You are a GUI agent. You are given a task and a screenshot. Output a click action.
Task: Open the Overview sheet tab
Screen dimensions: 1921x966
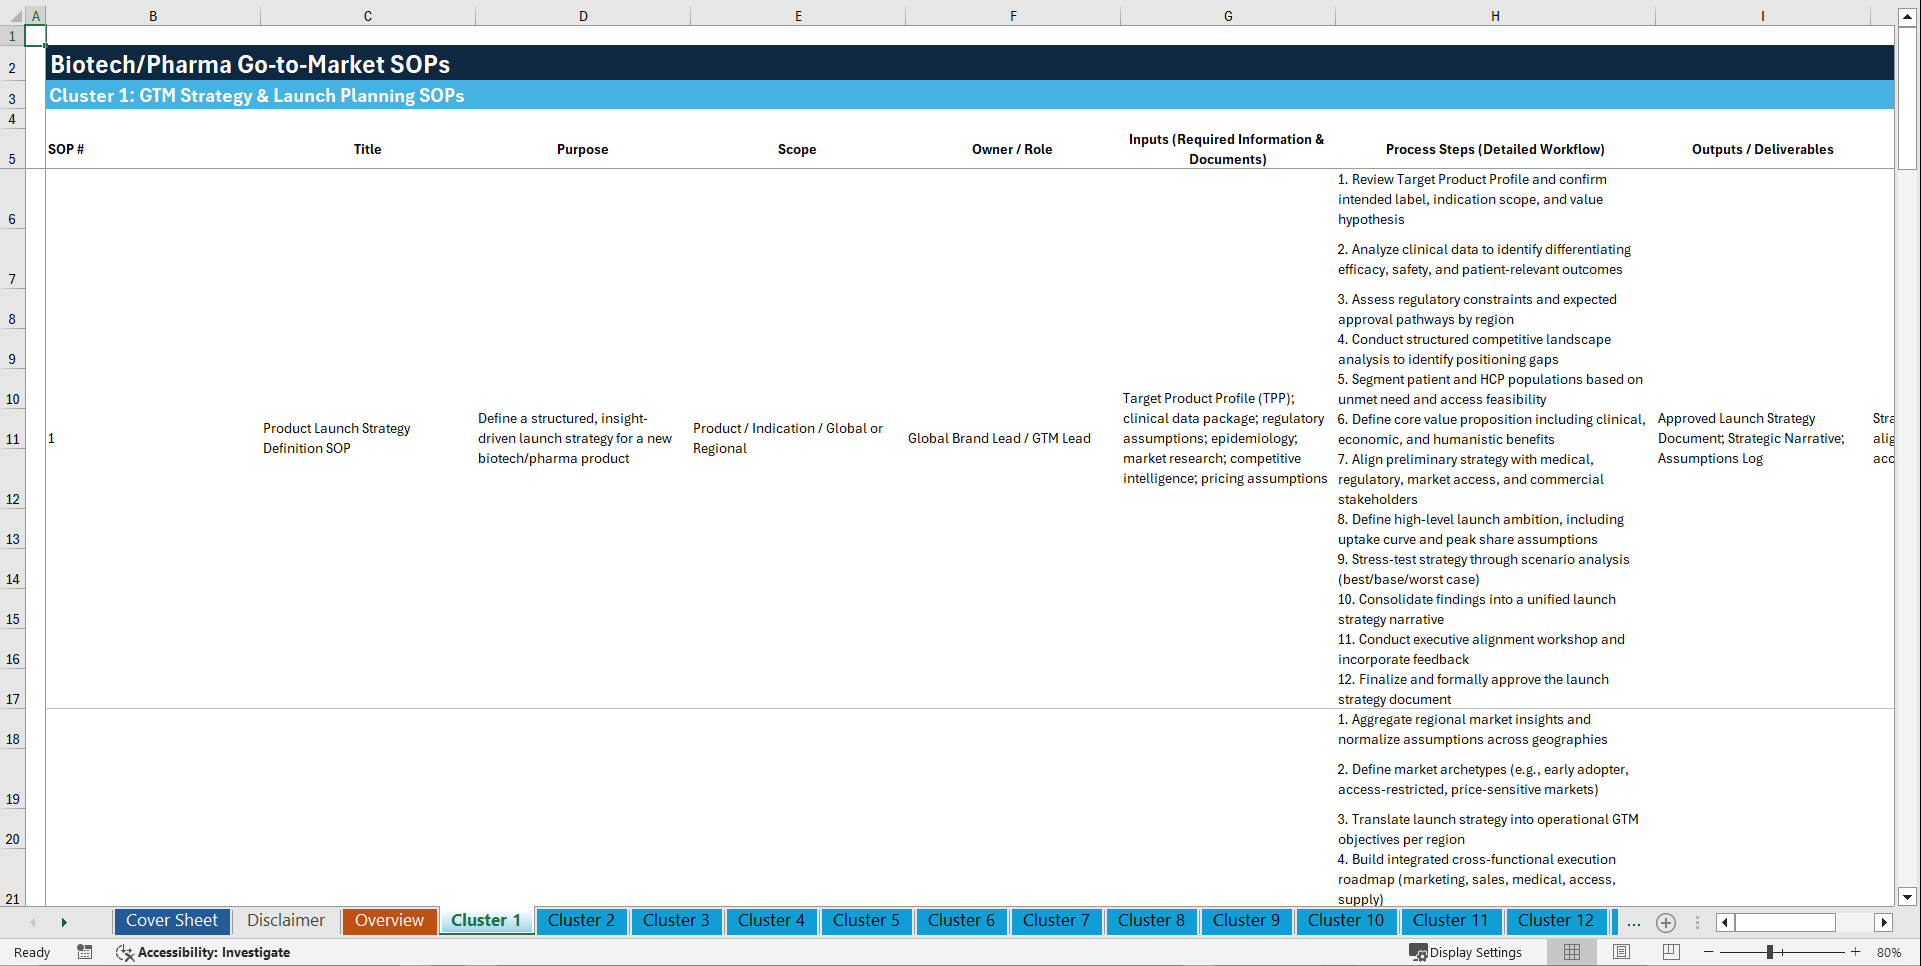point(389,921)
